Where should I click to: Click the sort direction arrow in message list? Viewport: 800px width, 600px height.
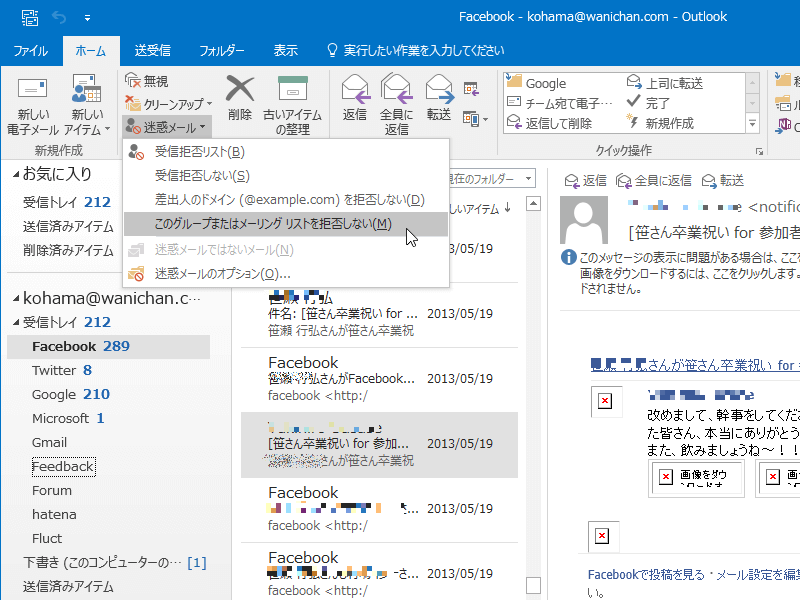(x=508, y=208)
